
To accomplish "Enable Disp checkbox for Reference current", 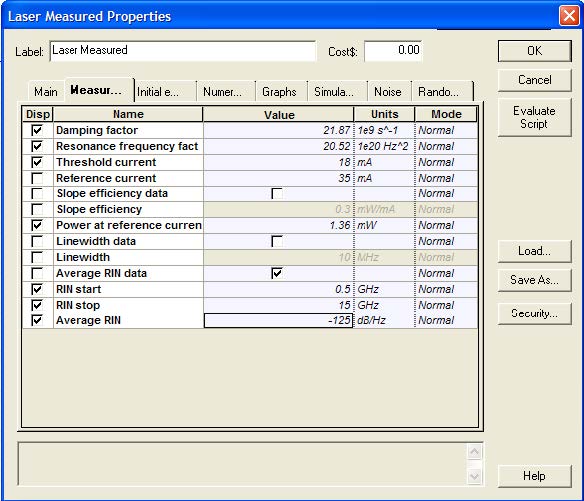I will click(x=37, y=178).
